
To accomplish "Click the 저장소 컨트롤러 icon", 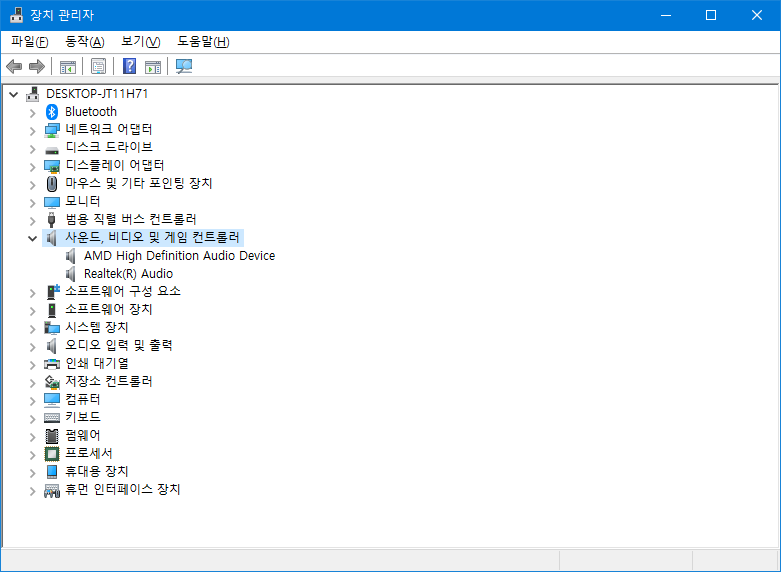I will 52,382.
